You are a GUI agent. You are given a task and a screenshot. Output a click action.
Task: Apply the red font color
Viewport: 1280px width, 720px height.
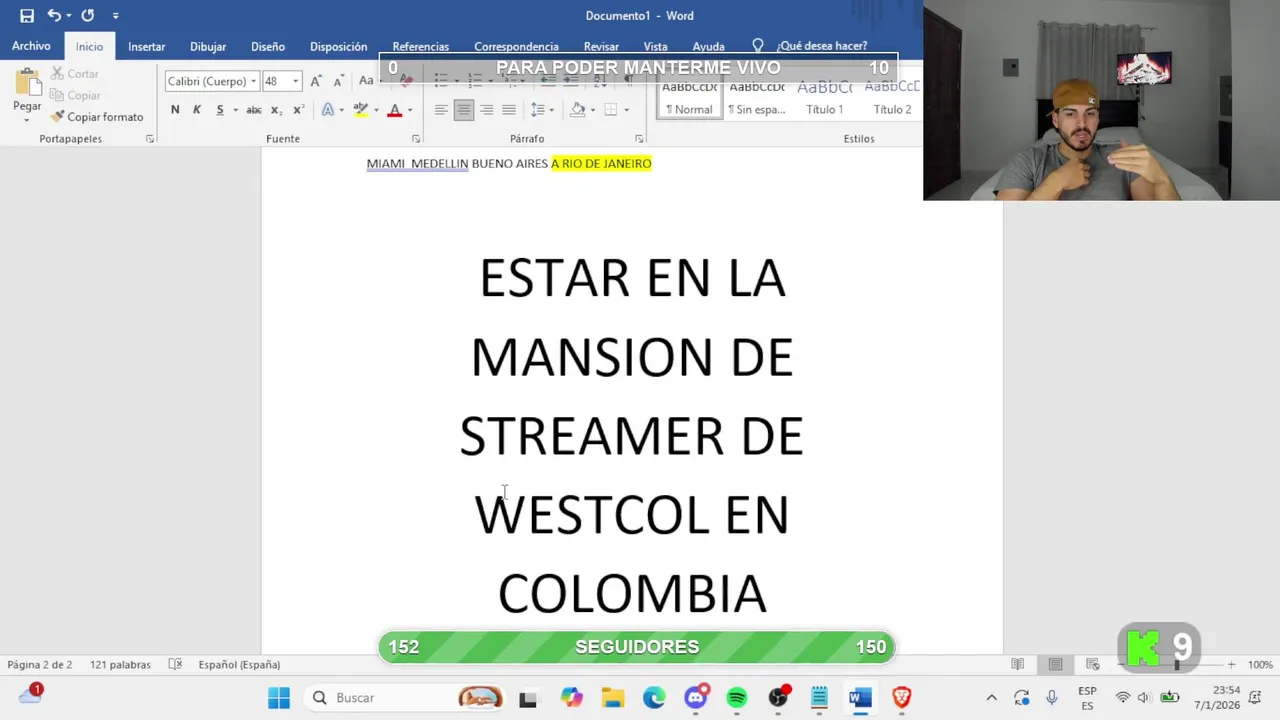point(395,110)
